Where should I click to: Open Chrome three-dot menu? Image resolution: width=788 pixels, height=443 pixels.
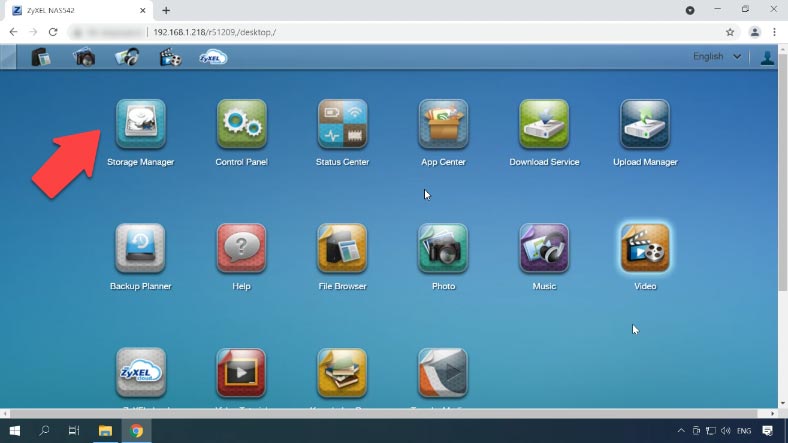pyautogui.click(x=774, y=32)
